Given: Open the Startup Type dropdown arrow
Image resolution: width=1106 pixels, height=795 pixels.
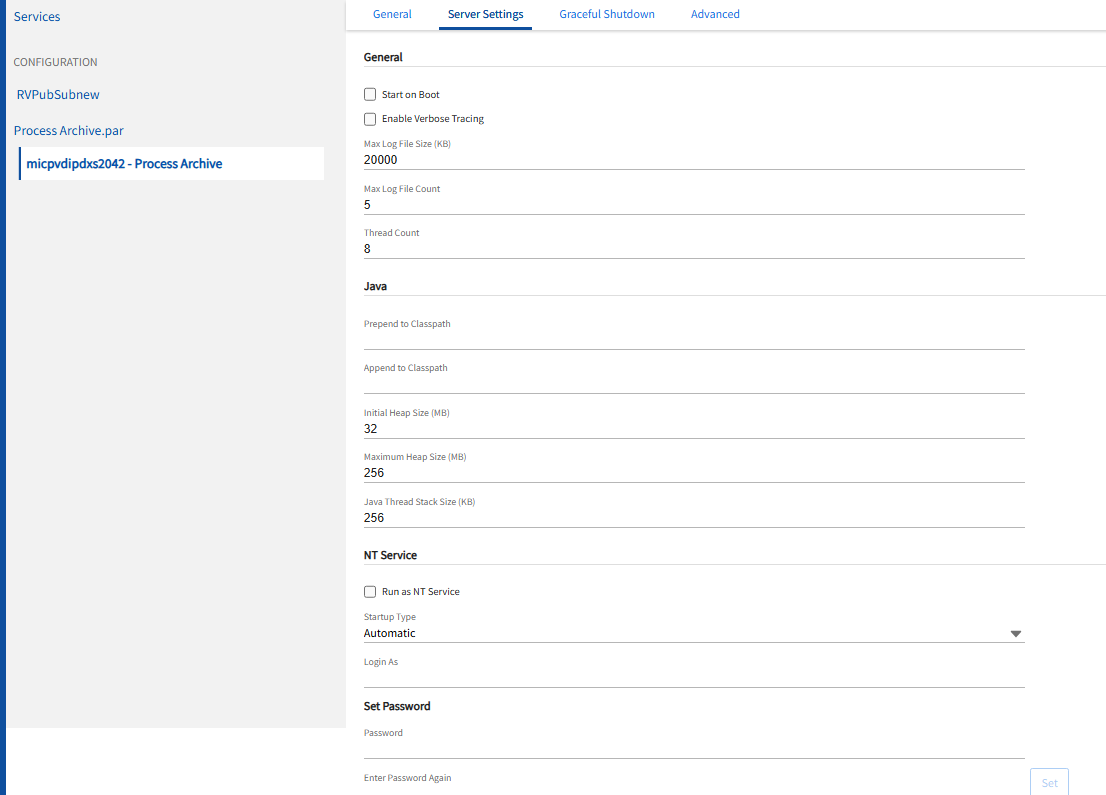Looking at the screenshot, I should tap(1015, 634).
